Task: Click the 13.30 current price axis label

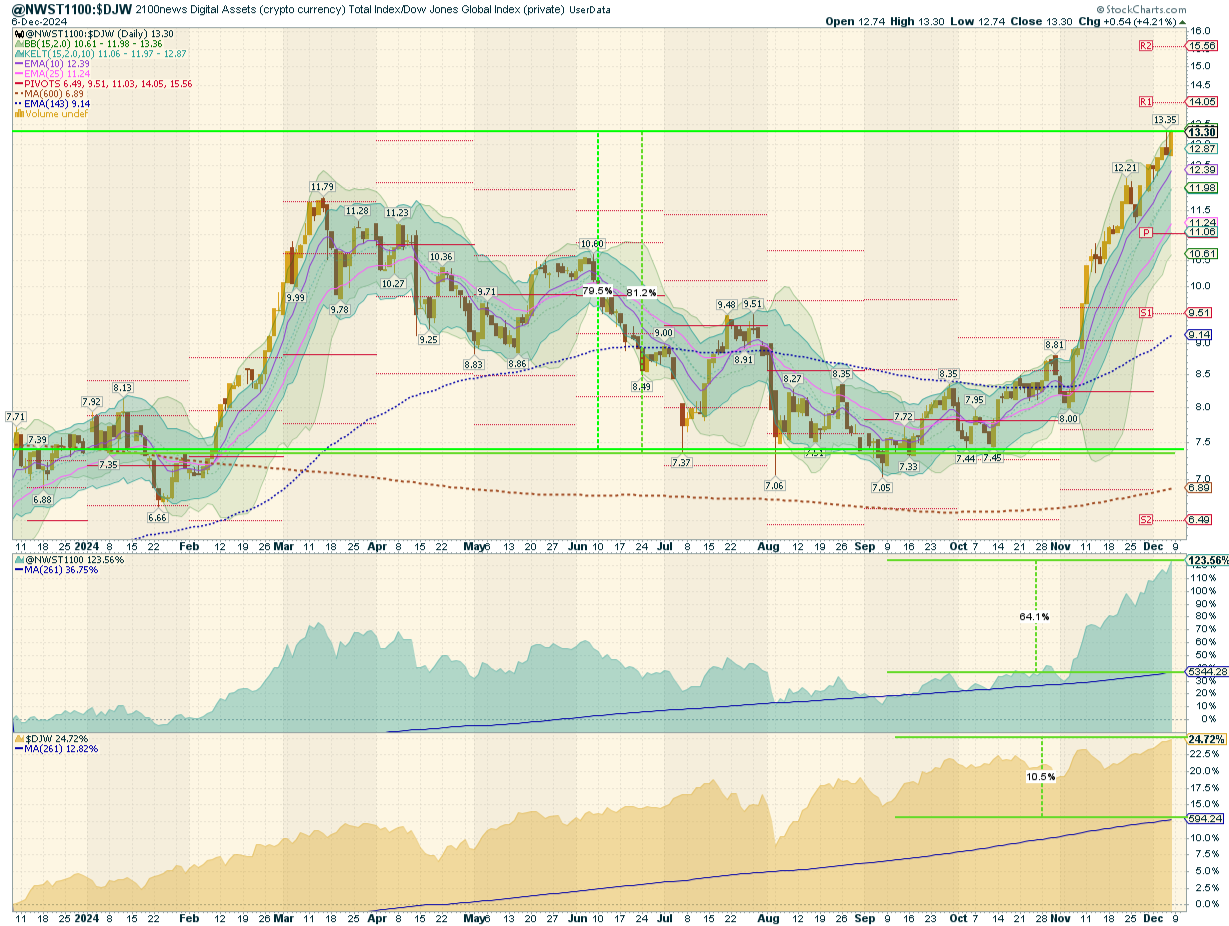Action: pos(1201,132)
